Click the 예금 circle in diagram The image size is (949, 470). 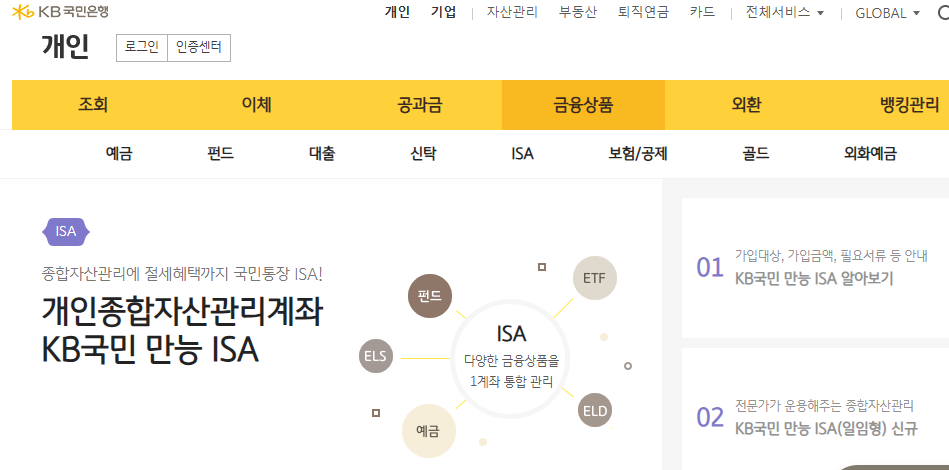[428, 431]
